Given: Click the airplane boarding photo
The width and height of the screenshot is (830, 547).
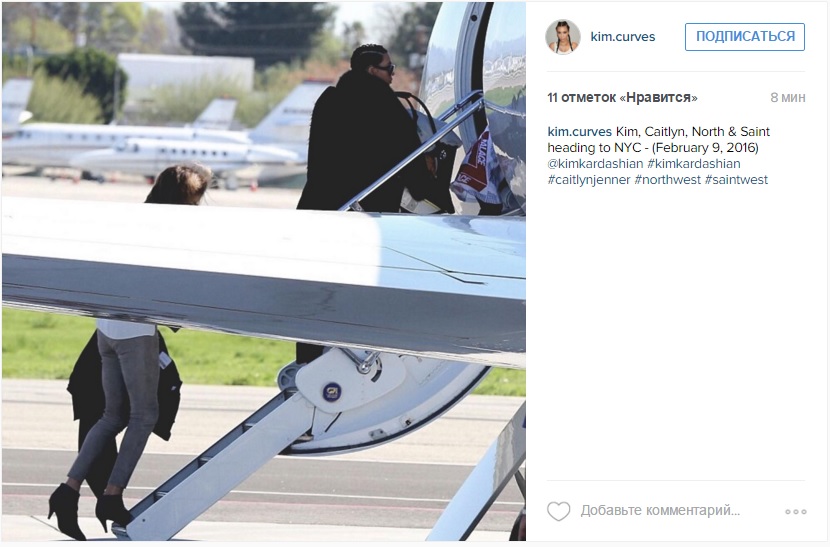Looking at the screenshot, I should (x=264, y=271).
